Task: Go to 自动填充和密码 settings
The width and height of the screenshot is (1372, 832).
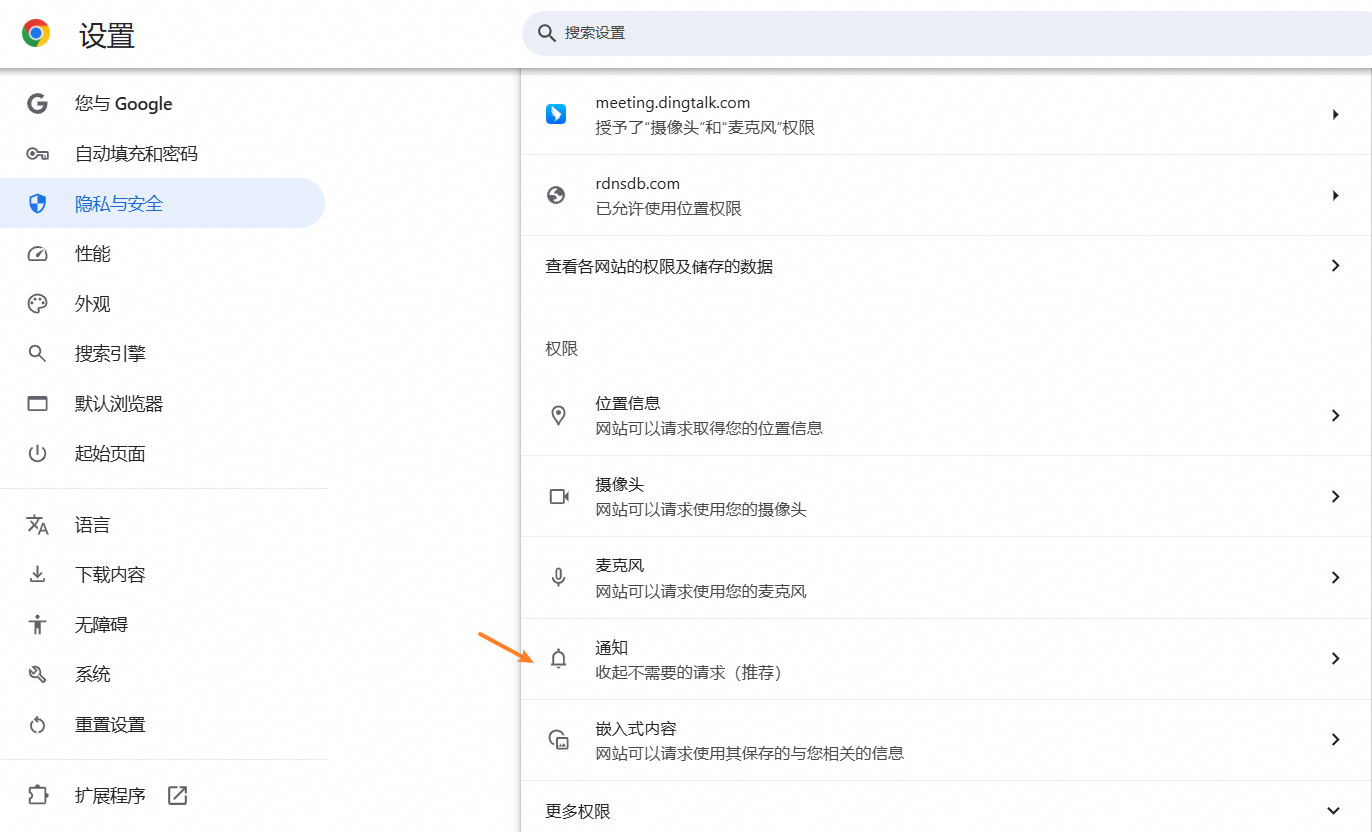Action: pos(136,154)
